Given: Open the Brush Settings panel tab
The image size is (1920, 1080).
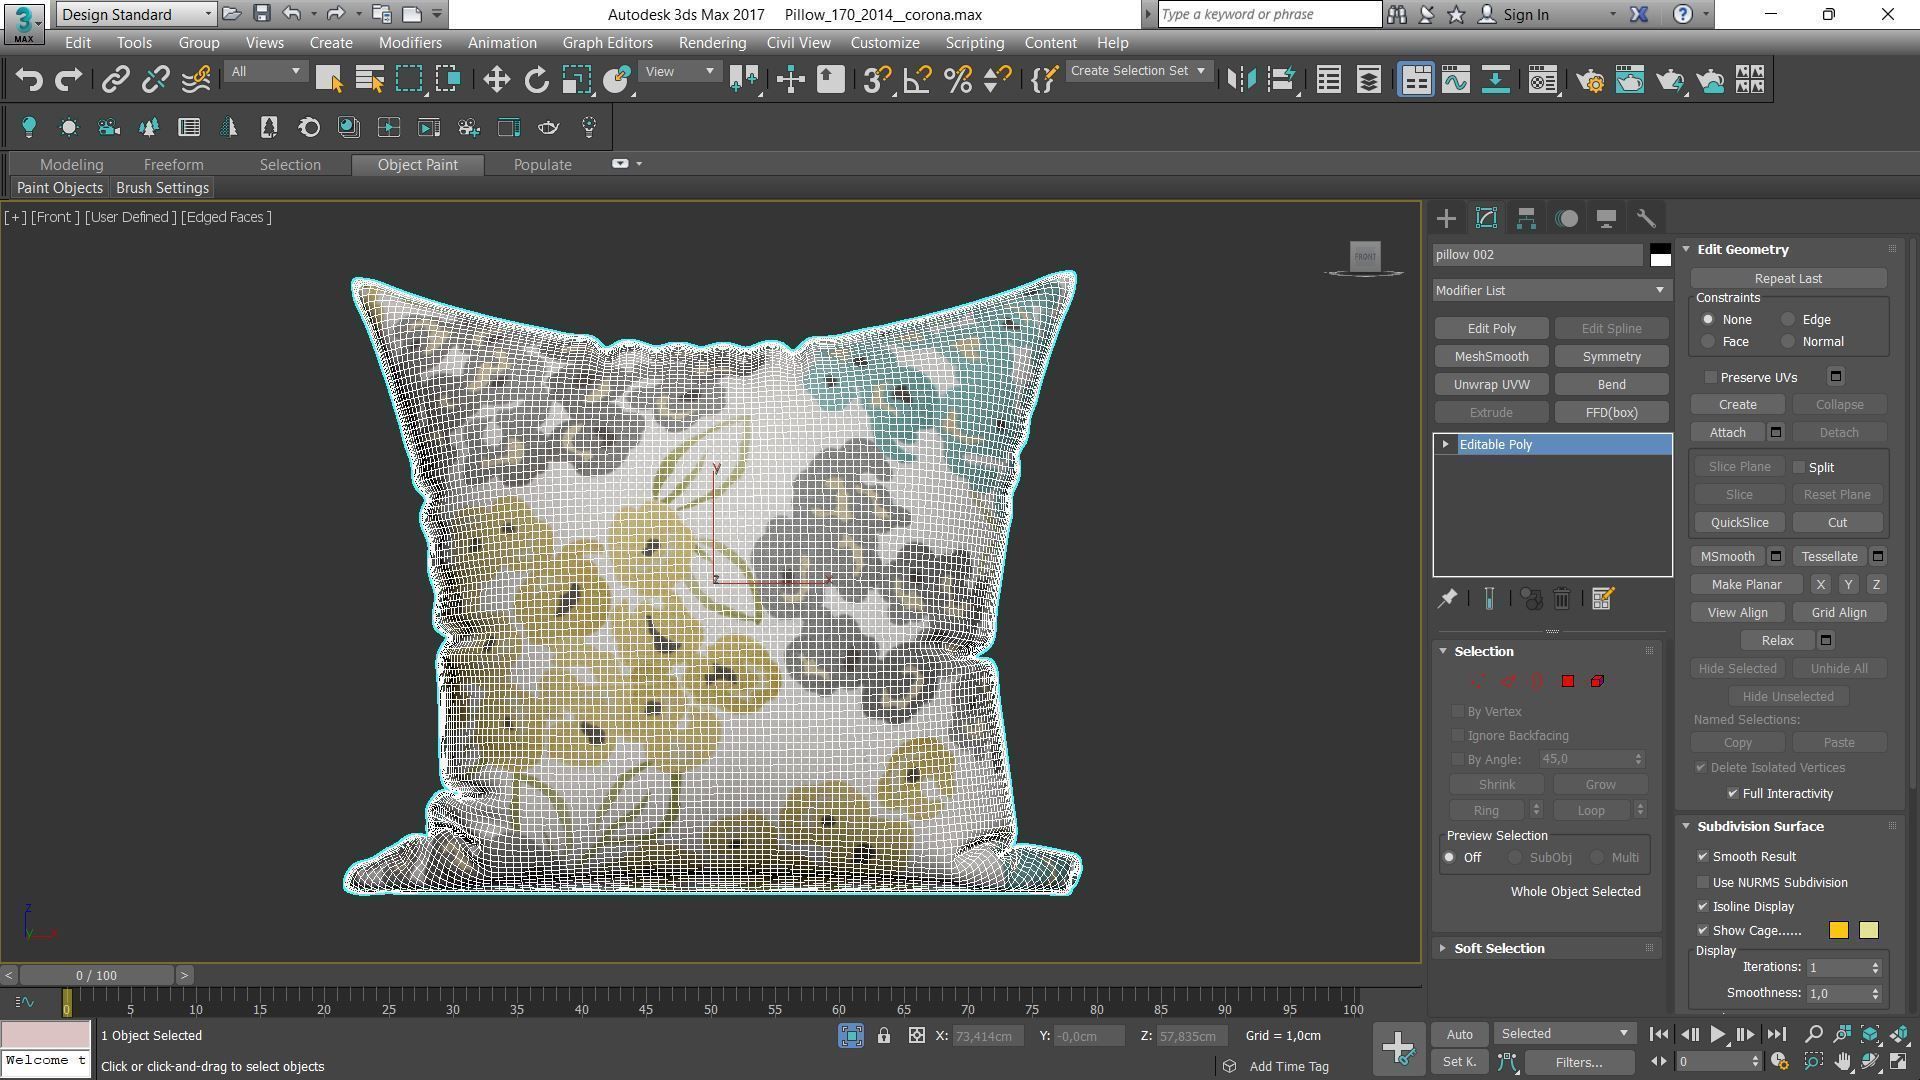Looking at the screenshot, I should (x=162, y=188).
